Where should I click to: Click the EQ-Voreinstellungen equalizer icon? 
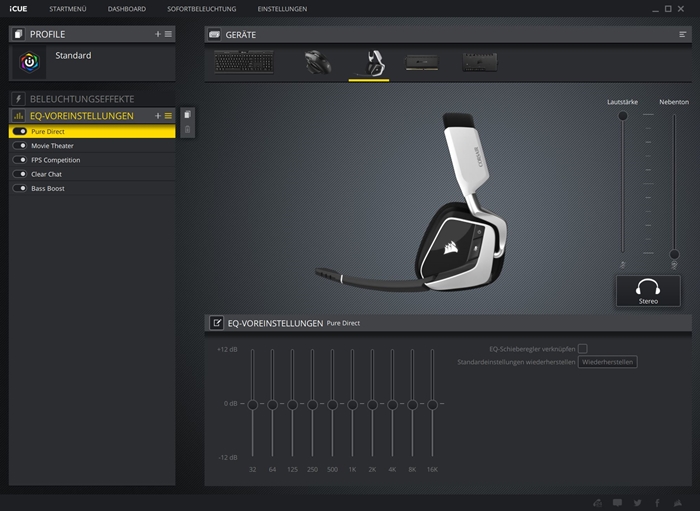18,116
